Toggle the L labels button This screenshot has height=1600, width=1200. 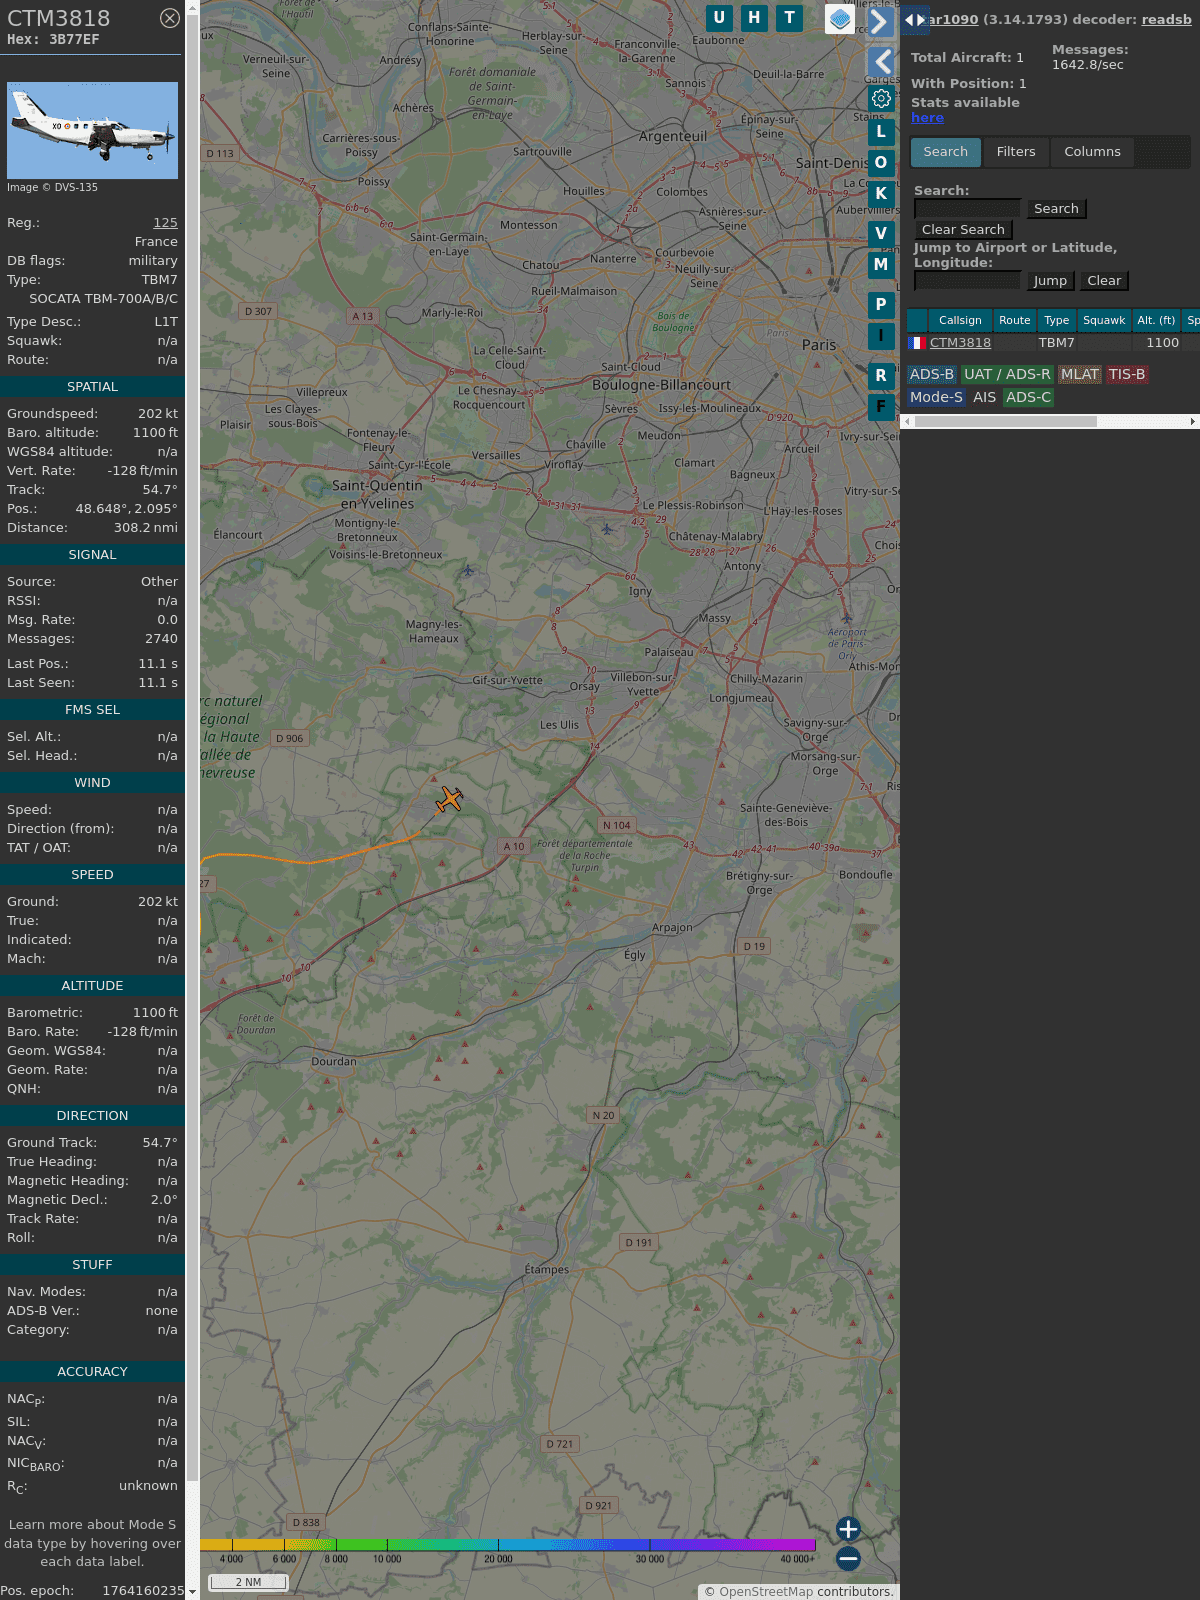pyautogui.click(x=881, y=131)
